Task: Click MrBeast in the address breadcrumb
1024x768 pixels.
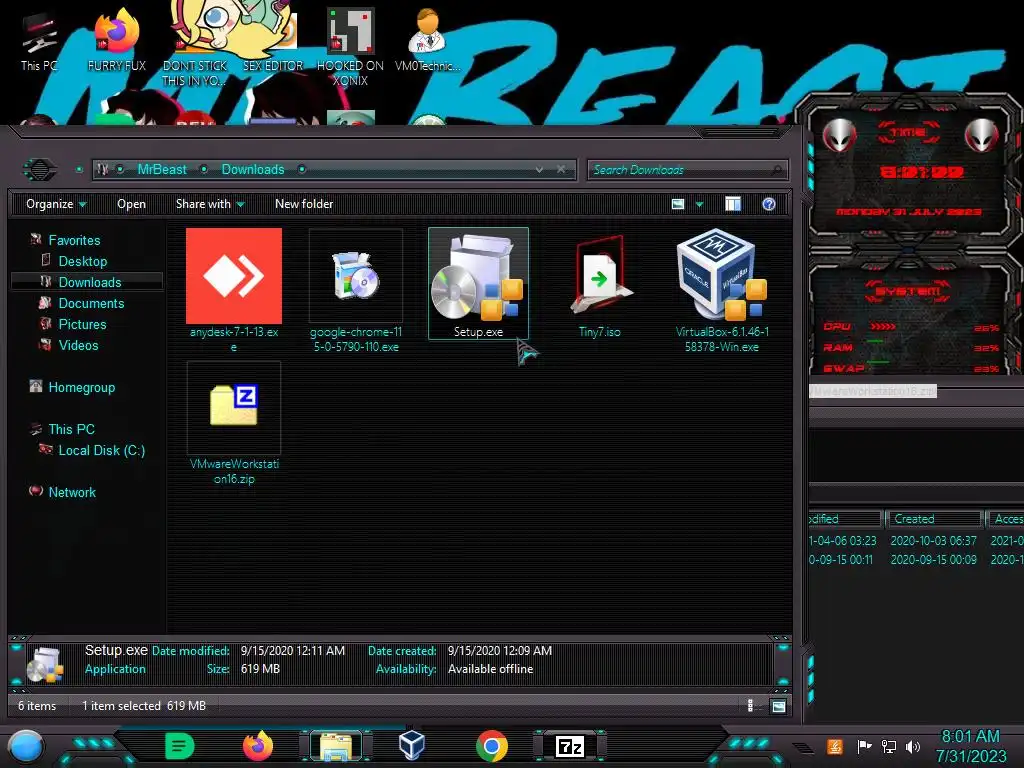Action: pyautogui.click(x=162, y=170)
